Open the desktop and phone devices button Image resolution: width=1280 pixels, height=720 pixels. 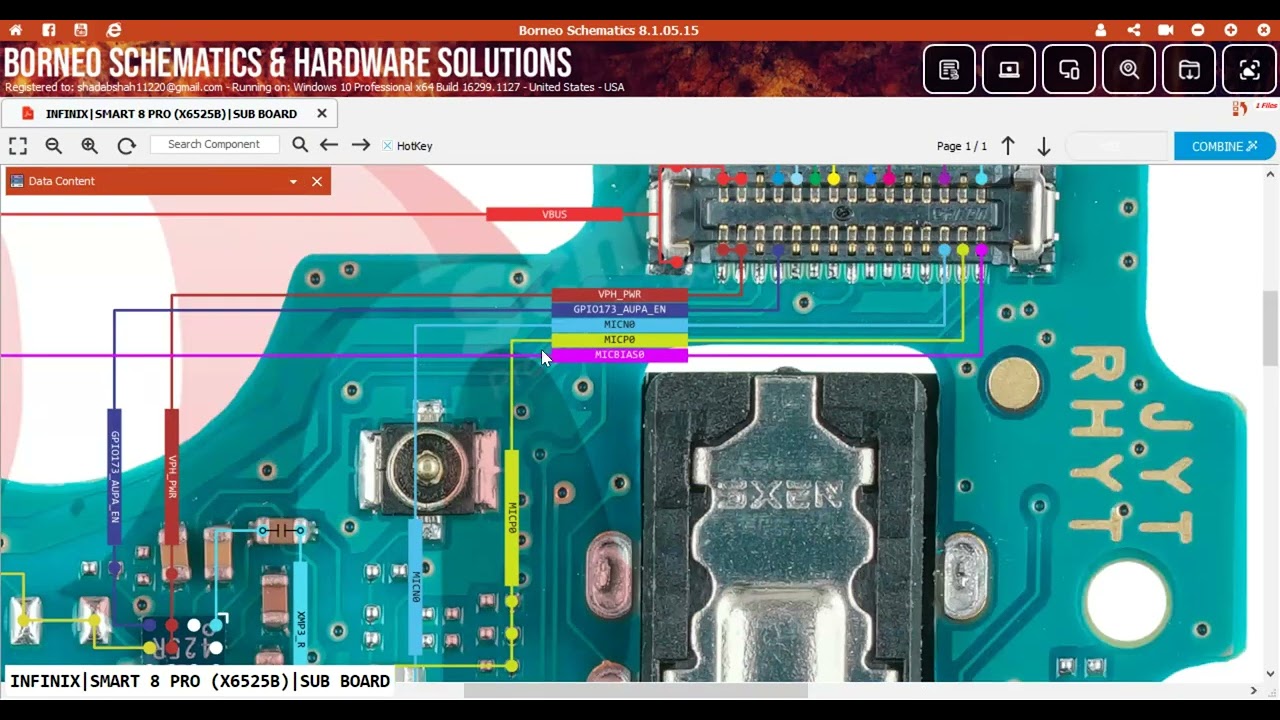coord(1069,69)
